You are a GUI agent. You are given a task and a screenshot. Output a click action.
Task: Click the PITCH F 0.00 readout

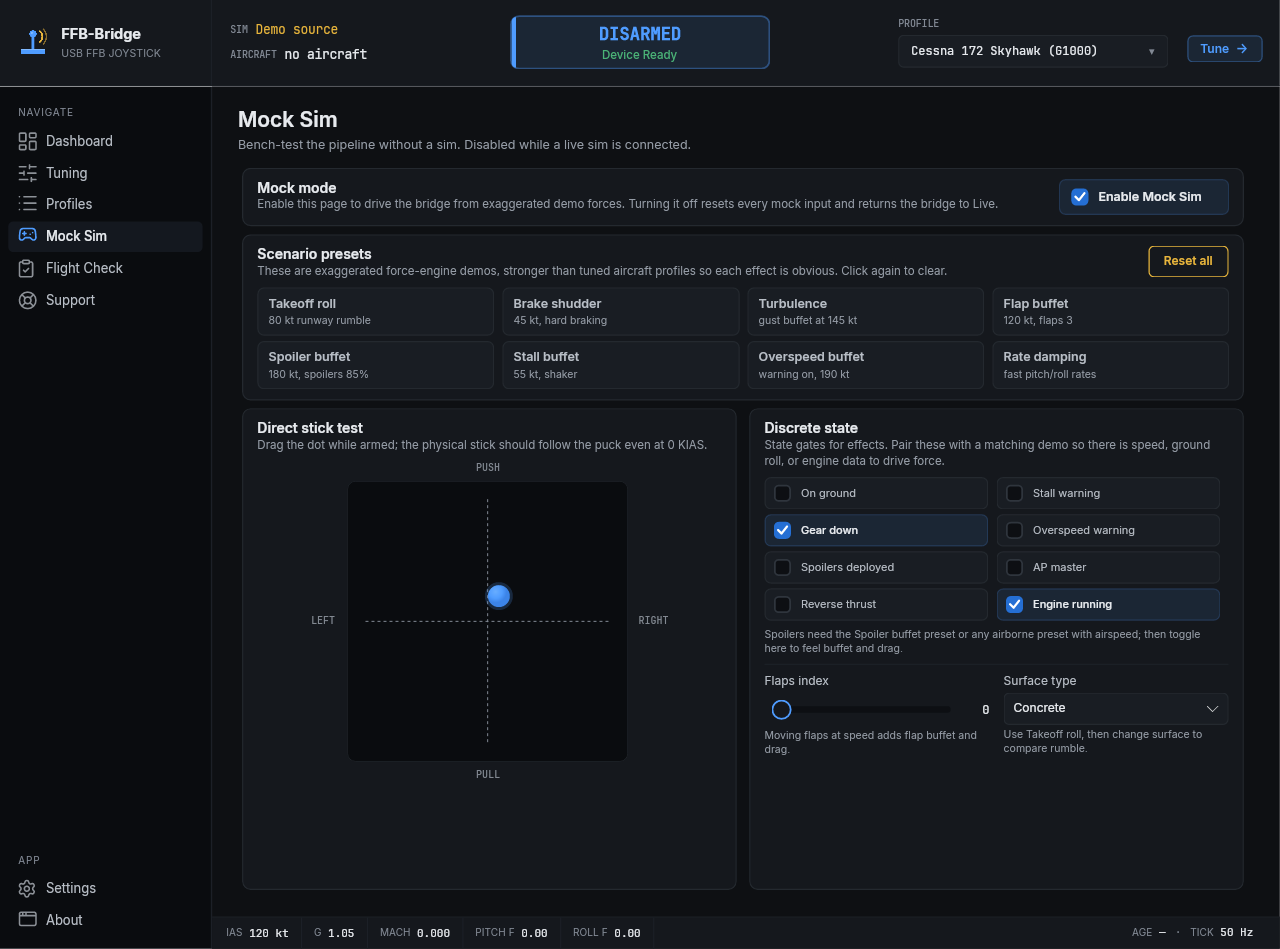tap(511, 933)
